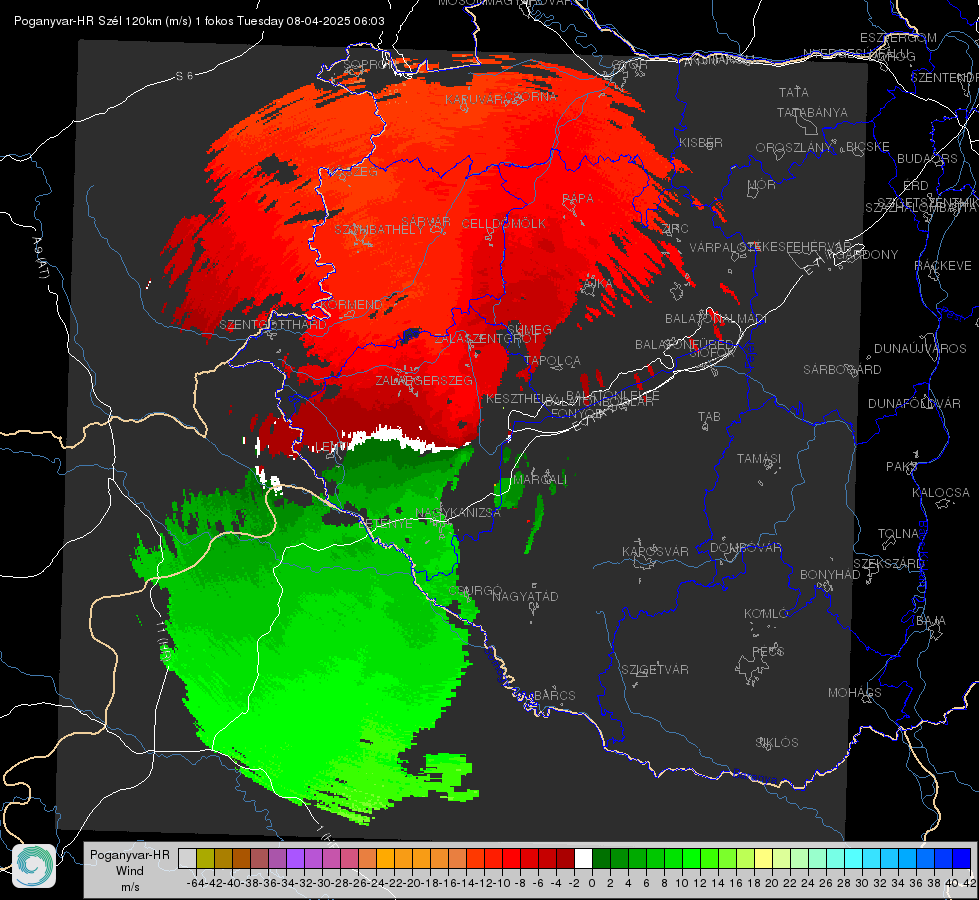The width and height of the screenshot is (979, 900).
Task: Pick the yellow swatch above 18
Action: (763, 858)
